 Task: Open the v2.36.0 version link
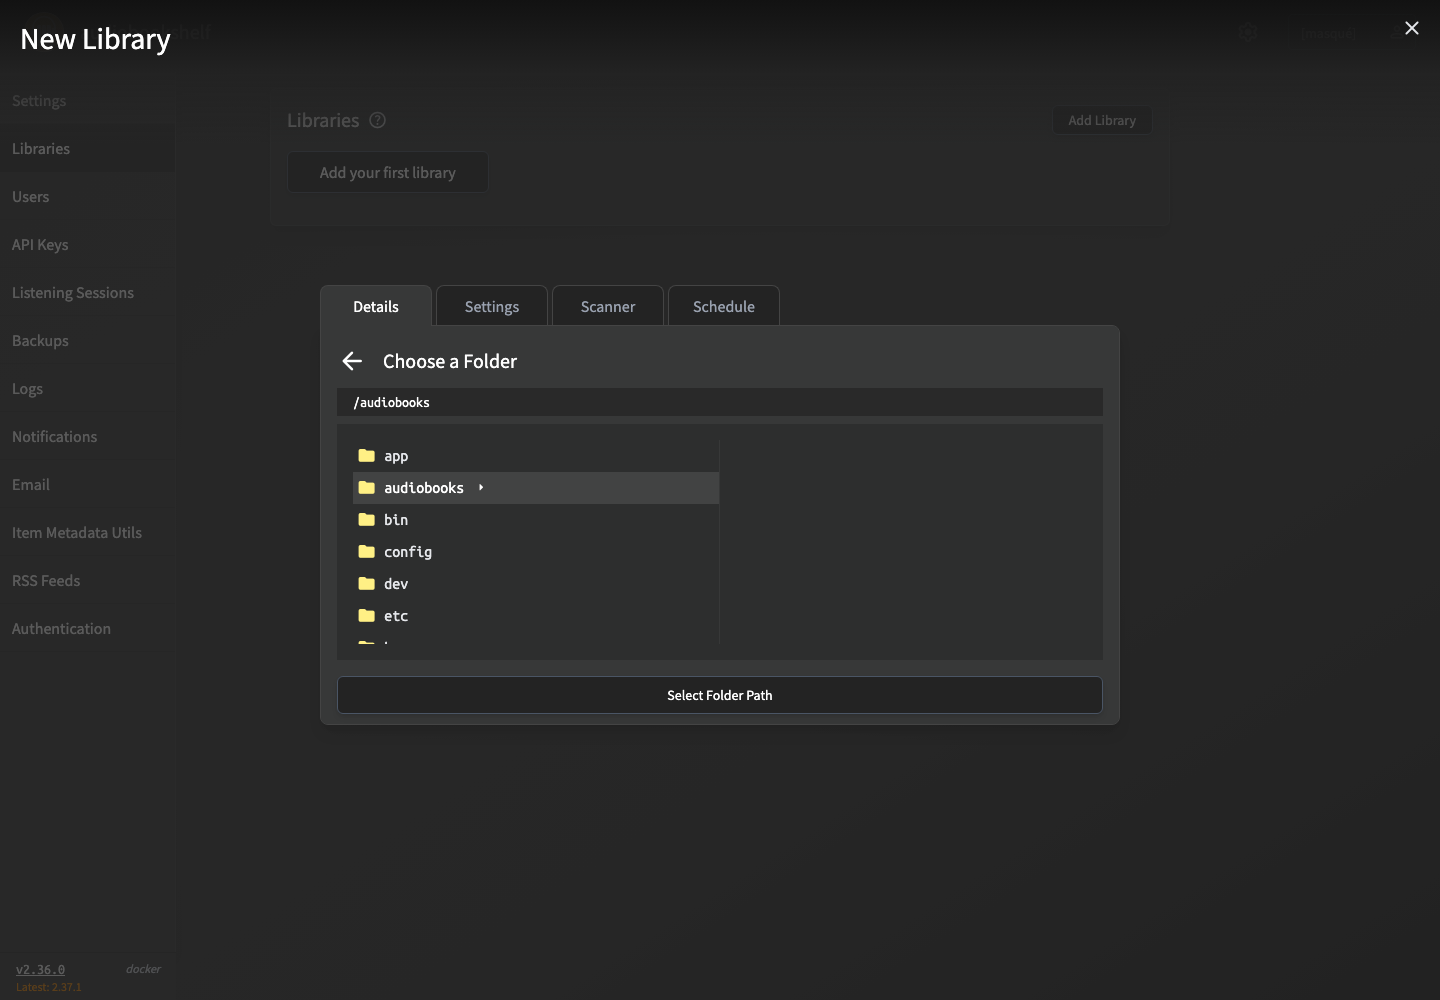click(41, 969)
